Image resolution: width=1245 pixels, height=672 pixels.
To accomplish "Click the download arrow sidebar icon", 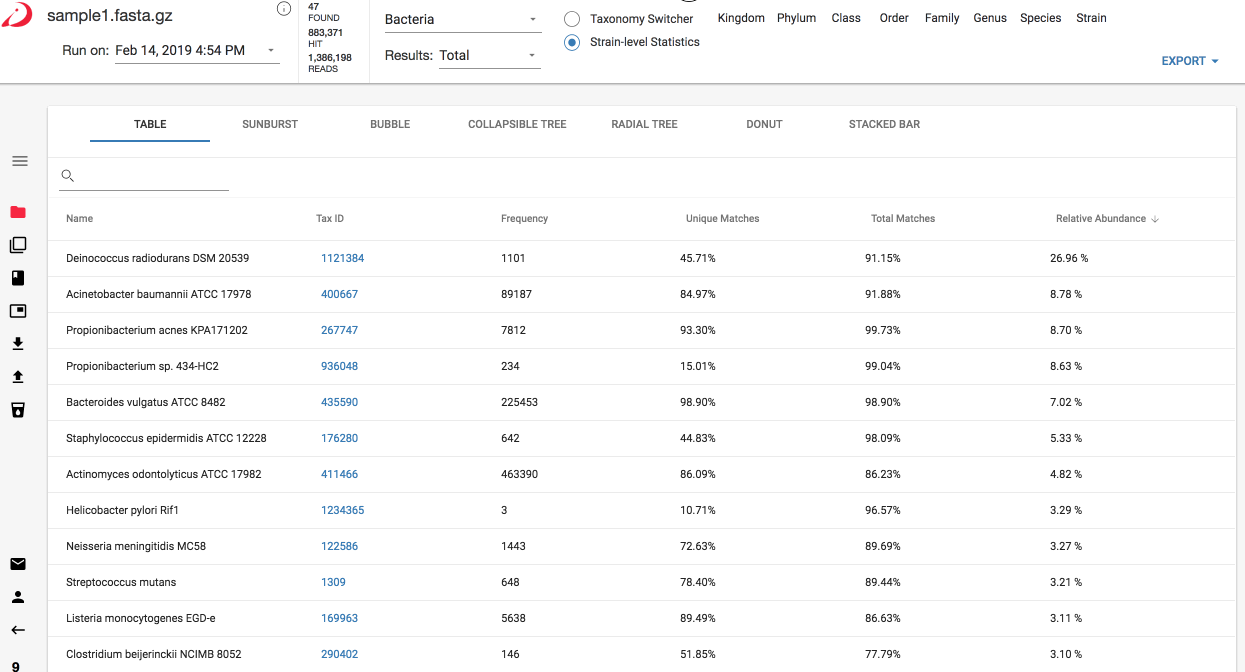I will (18, 344).
